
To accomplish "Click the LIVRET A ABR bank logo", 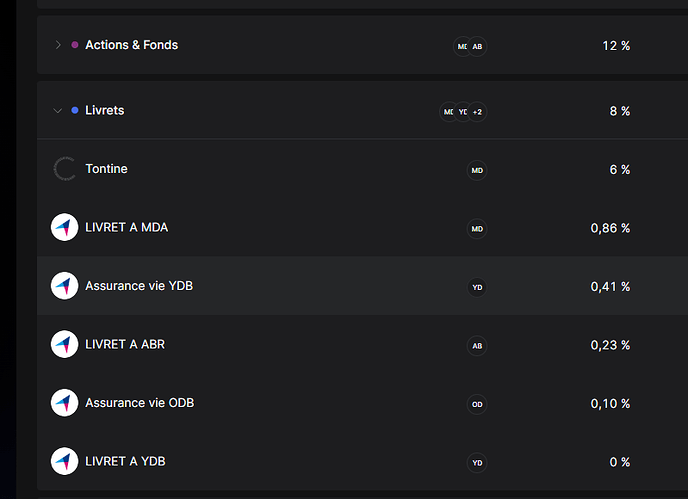I will point(64,344).
